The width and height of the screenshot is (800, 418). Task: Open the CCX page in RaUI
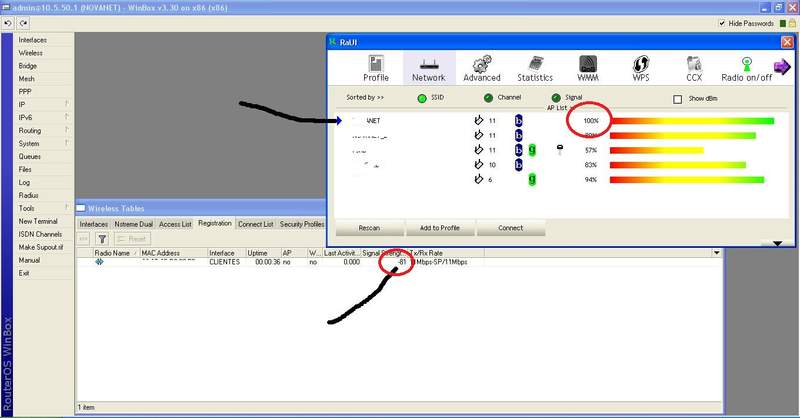pos(694,68)
